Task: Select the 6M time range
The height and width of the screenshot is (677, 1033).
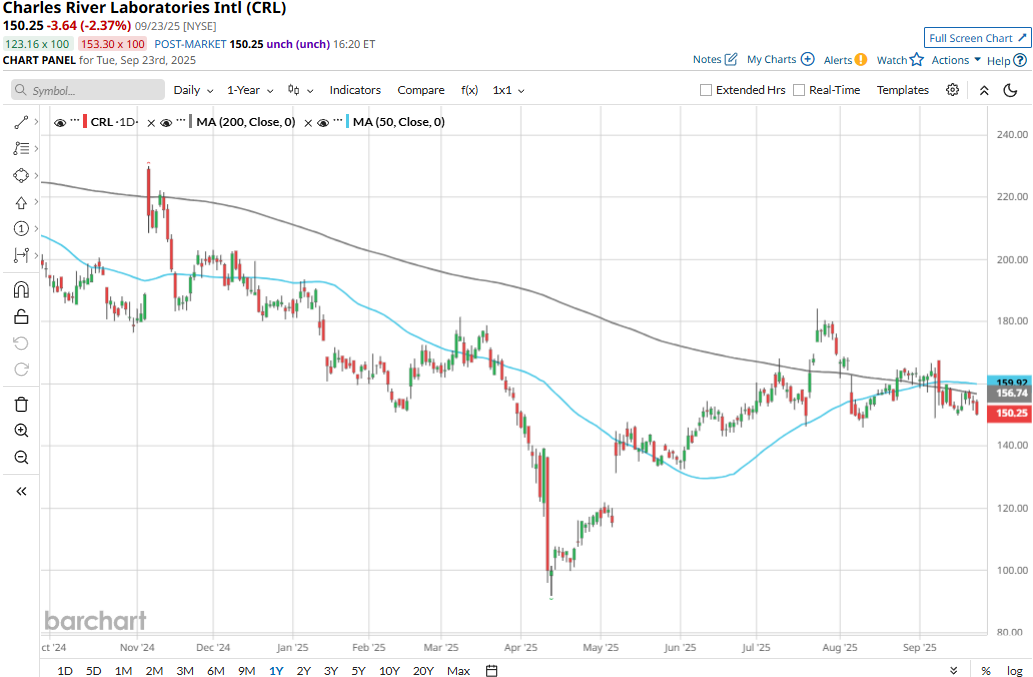Action: (215, 670)
